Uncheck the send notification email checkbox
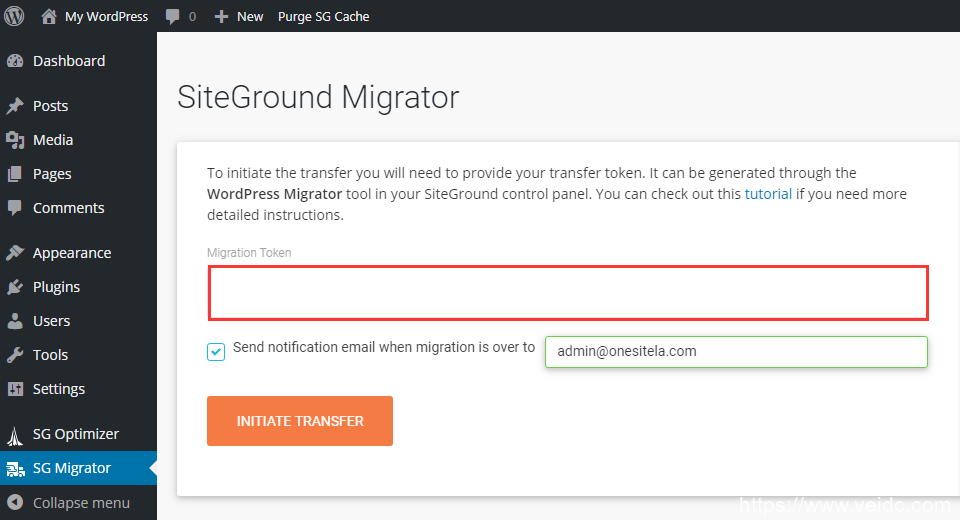The width and height of the screenshot is (960, 520). (x=216, y=351)
